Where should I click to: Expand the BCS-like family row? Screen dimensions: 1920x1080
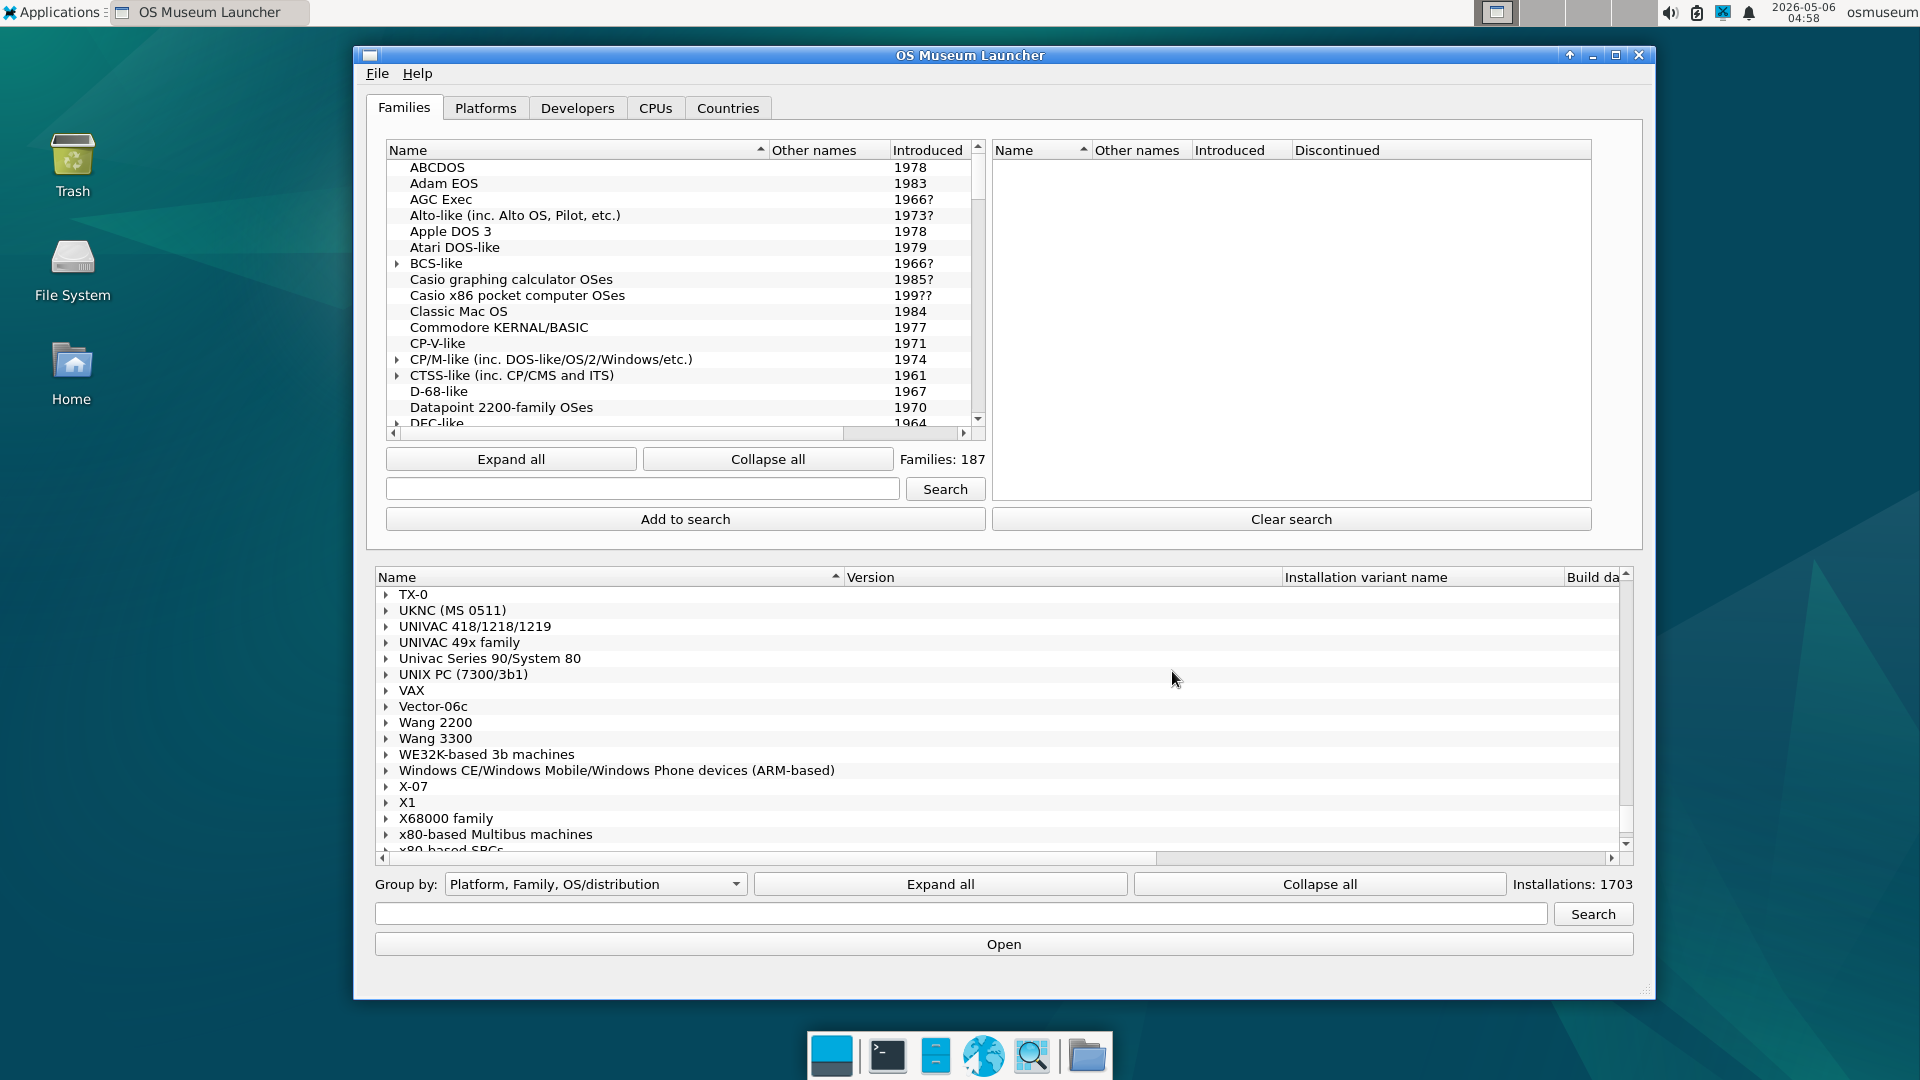pyautogui.click(x=397, y=264)
